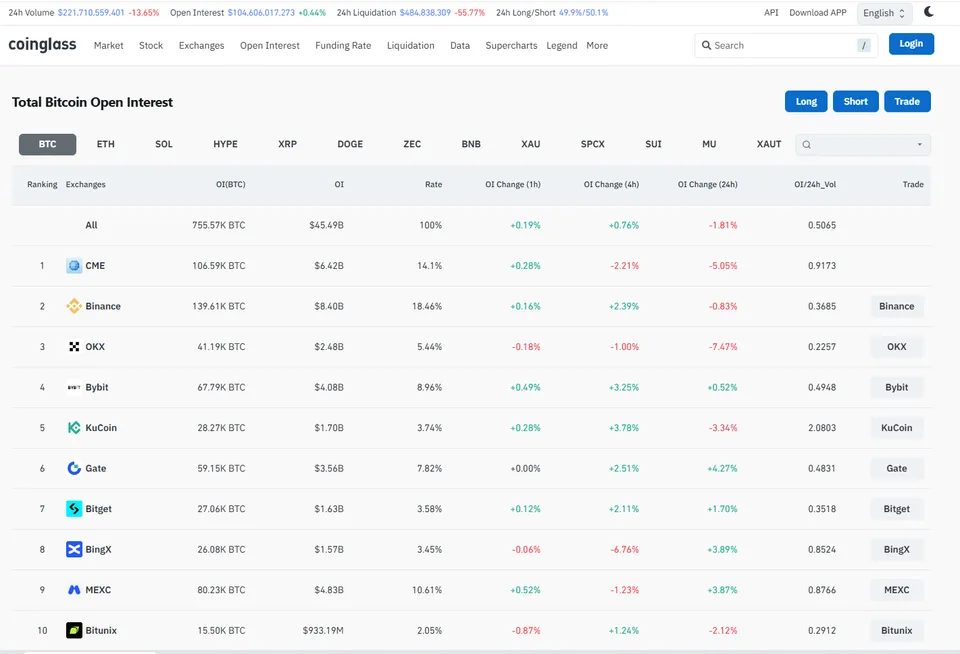Select the DOGE coin tab
The width and height of the screenshot is (960, 654).
pos(350,145)
